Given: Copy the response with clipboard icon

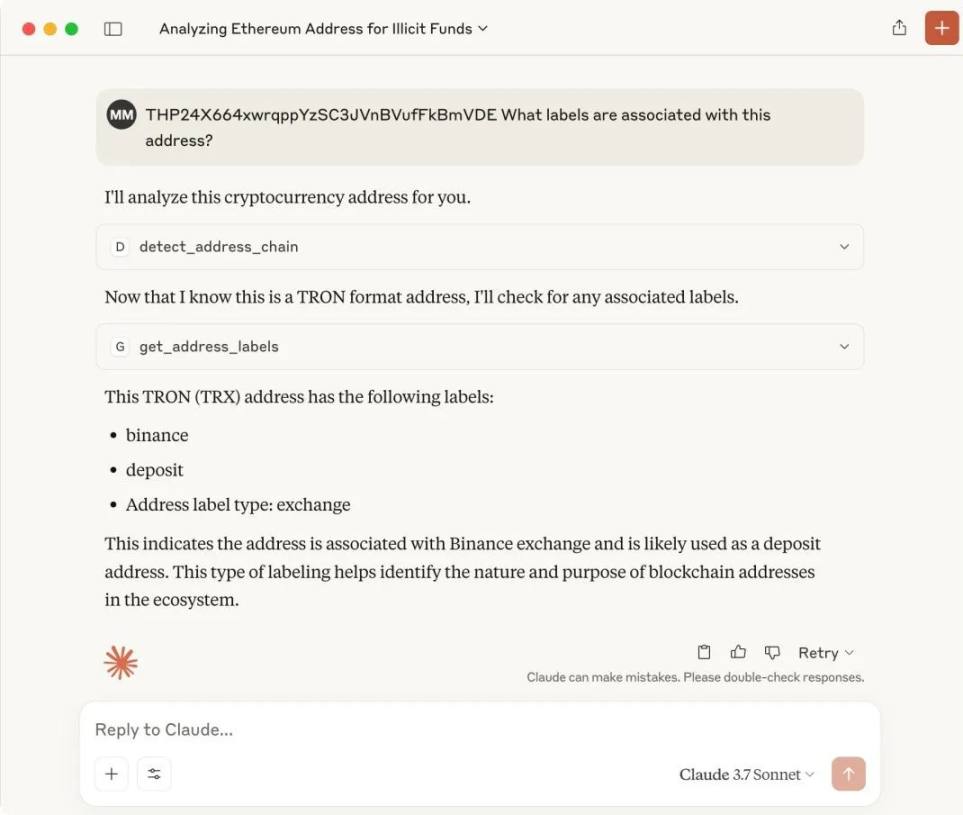Looking at the screenshot, I should (704, 652).
